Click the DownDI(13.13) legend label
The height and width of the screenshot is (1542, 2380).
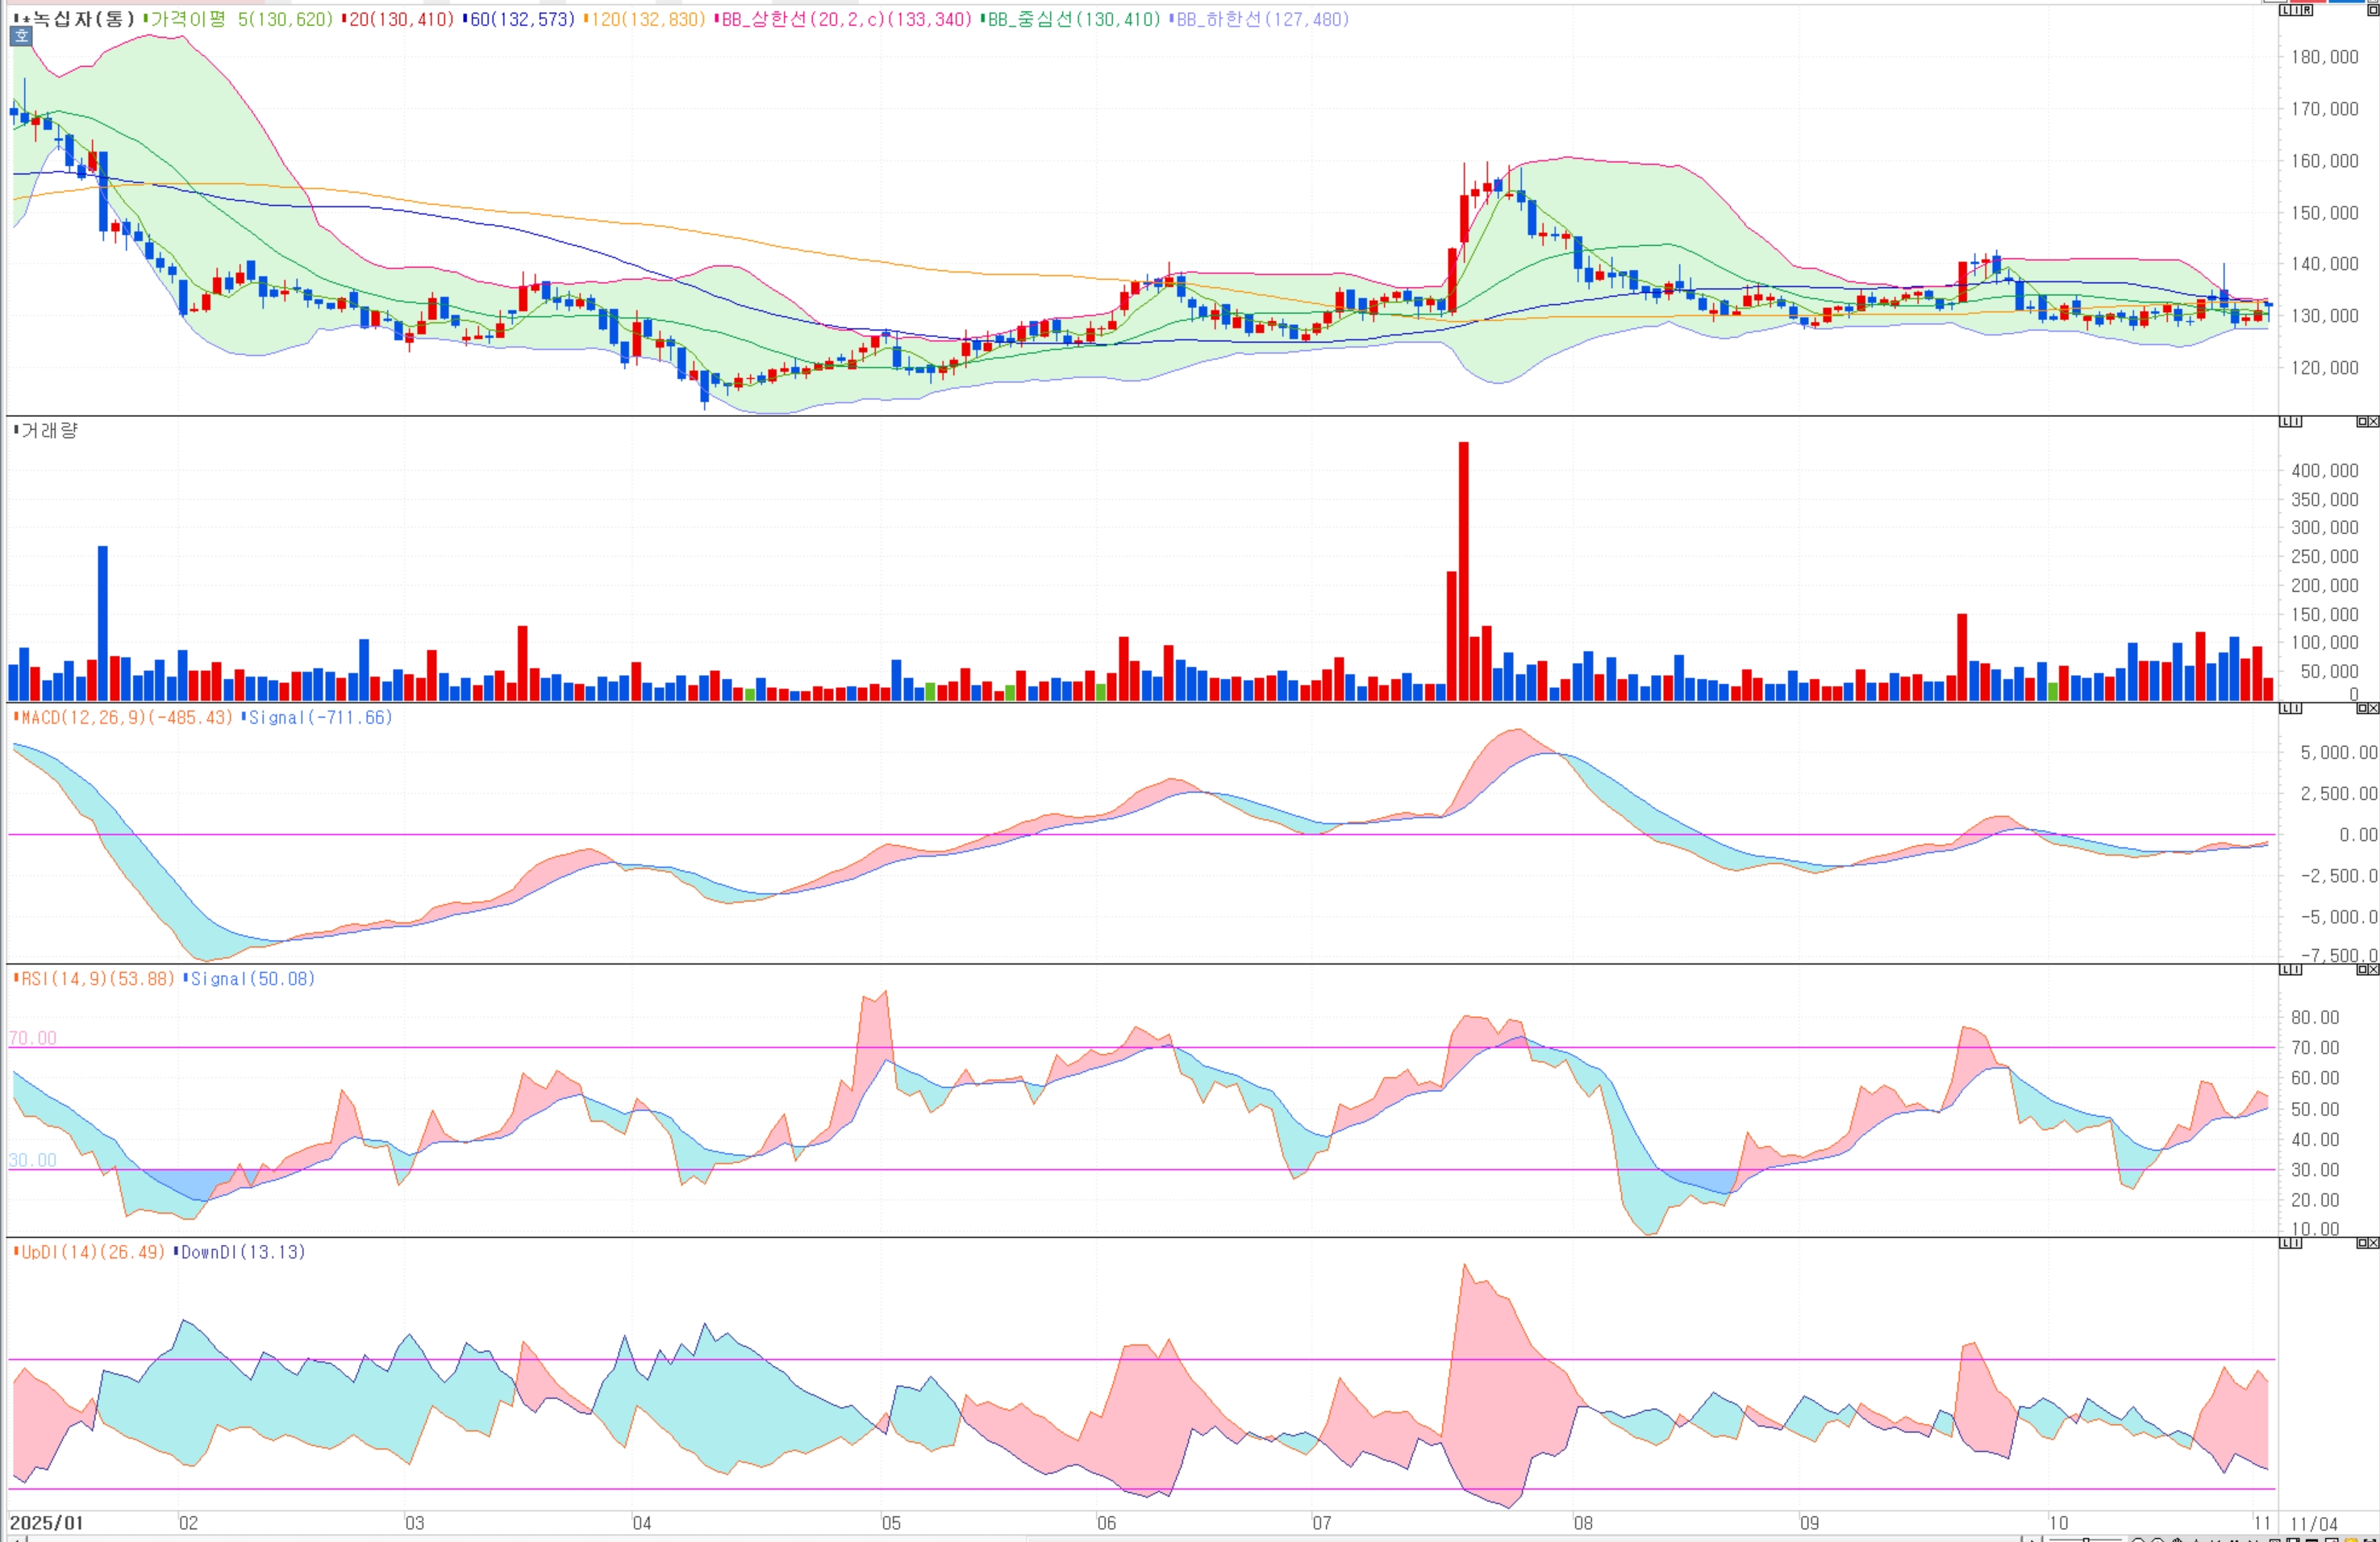tap(243, 1252)
